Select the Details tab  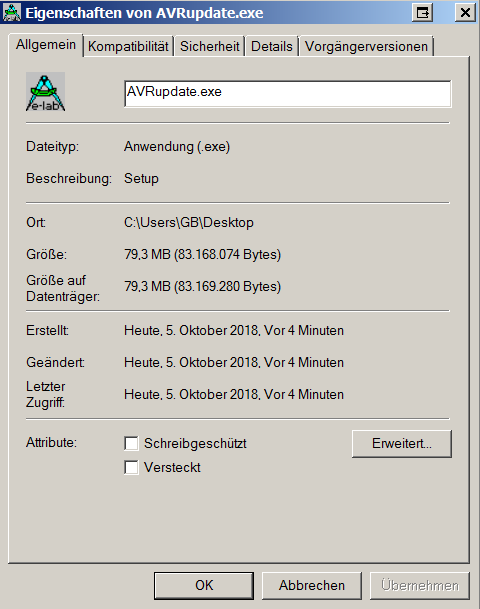[271, 46]
